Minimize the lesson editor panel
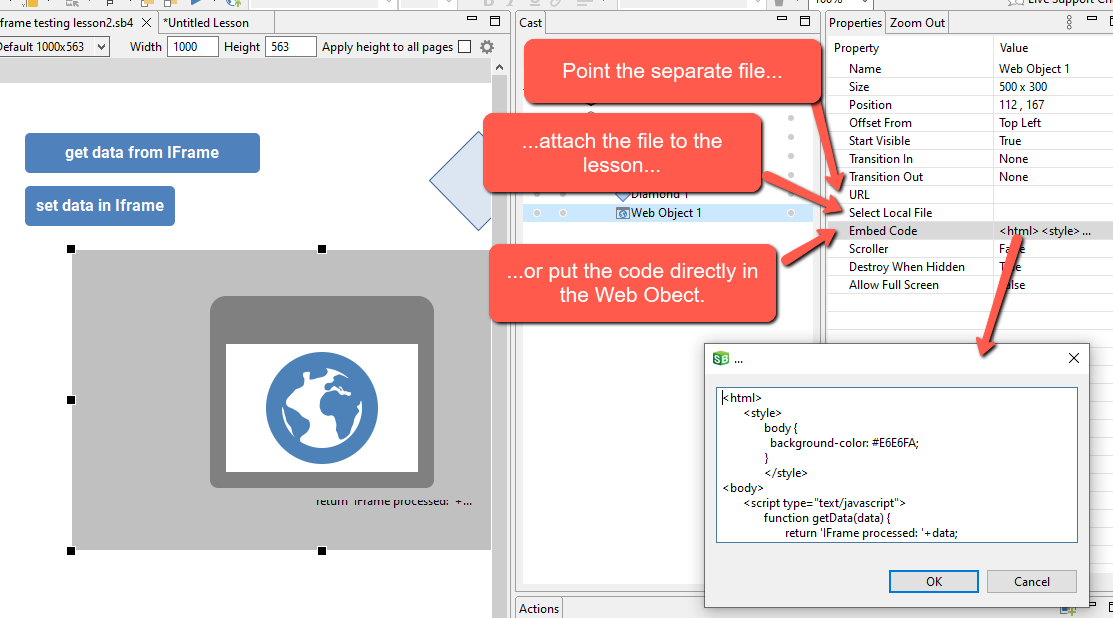 pos(472,19)
